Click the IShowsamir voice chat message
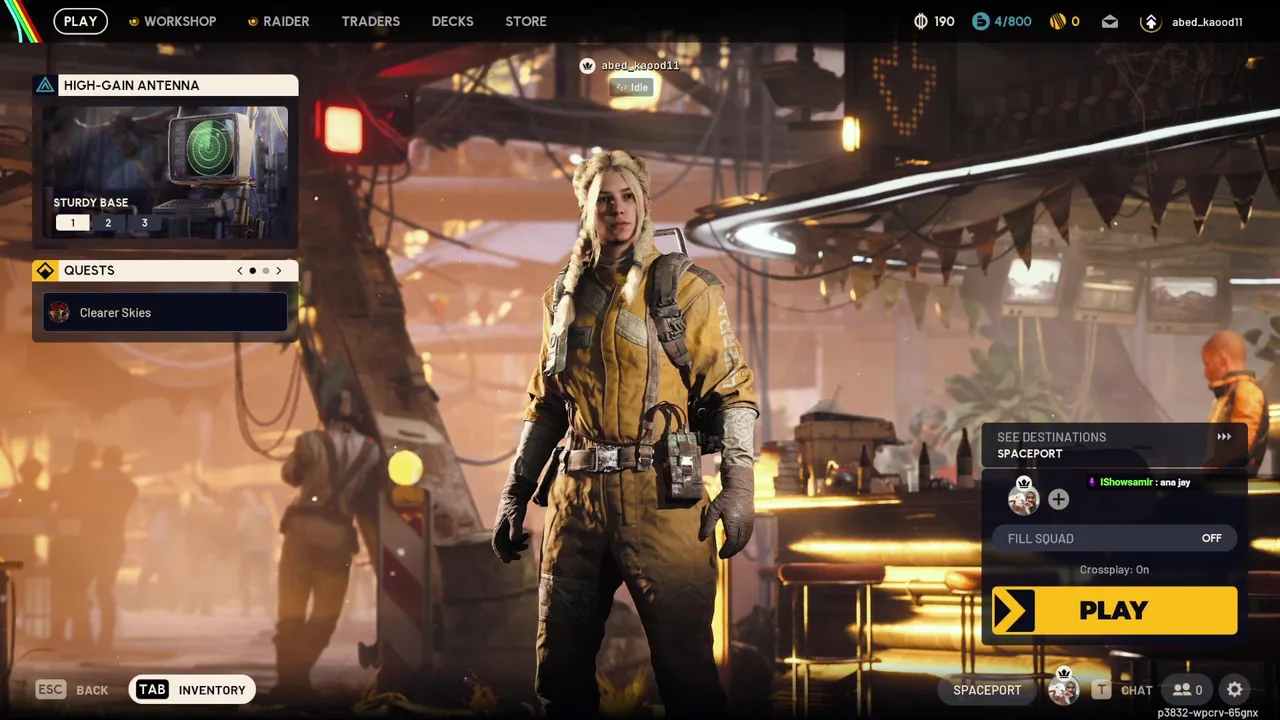Viewport: 1280px width, 720px height. 1140,482
